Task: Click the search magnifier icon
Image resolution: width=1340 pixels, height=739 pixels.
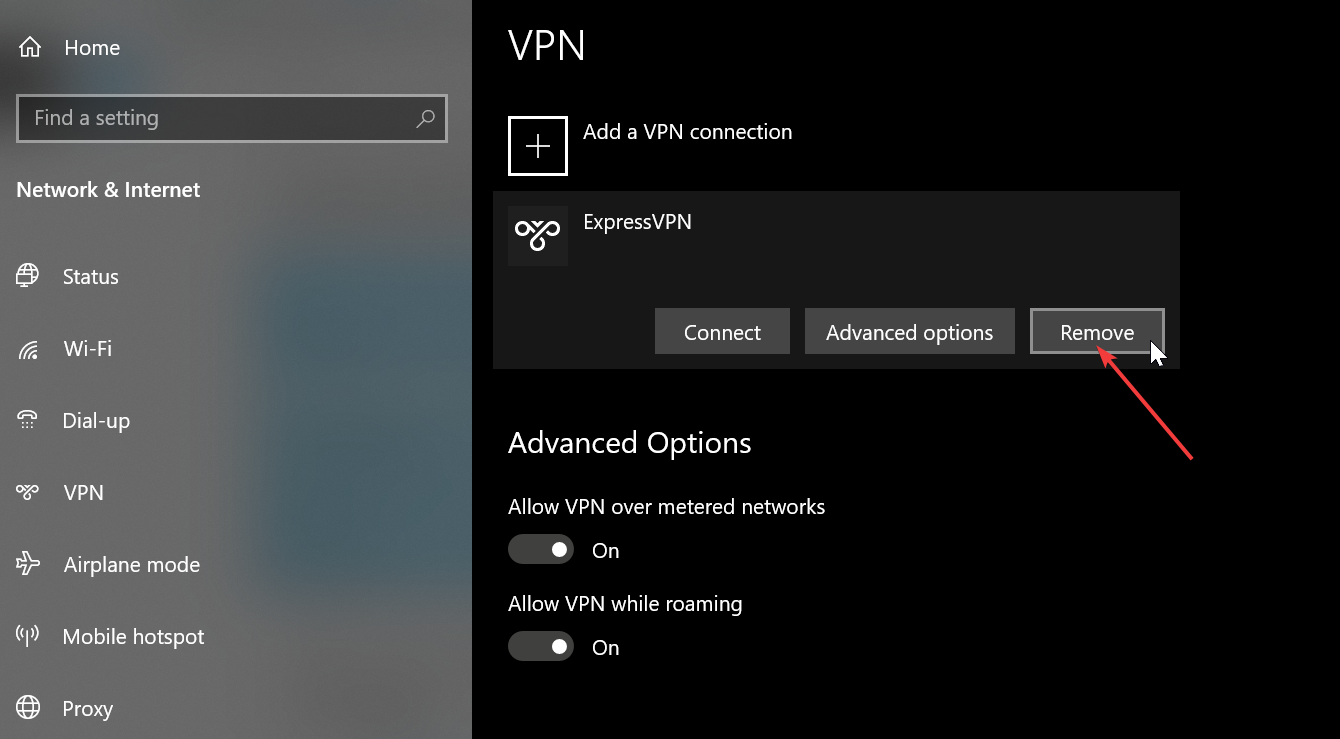Action: 425,118
